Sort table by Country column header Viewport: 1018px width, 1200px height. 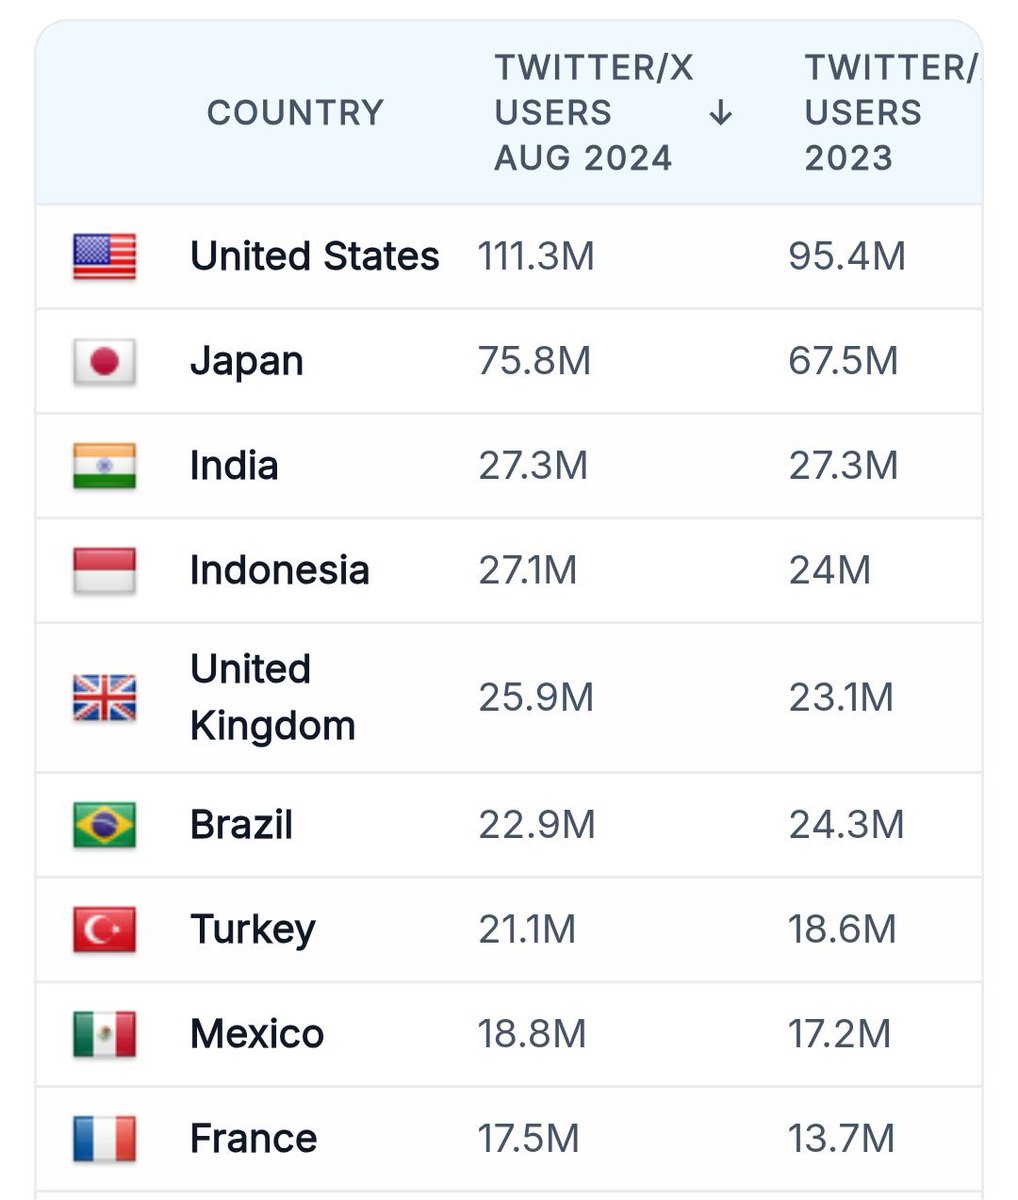[295, 113]
